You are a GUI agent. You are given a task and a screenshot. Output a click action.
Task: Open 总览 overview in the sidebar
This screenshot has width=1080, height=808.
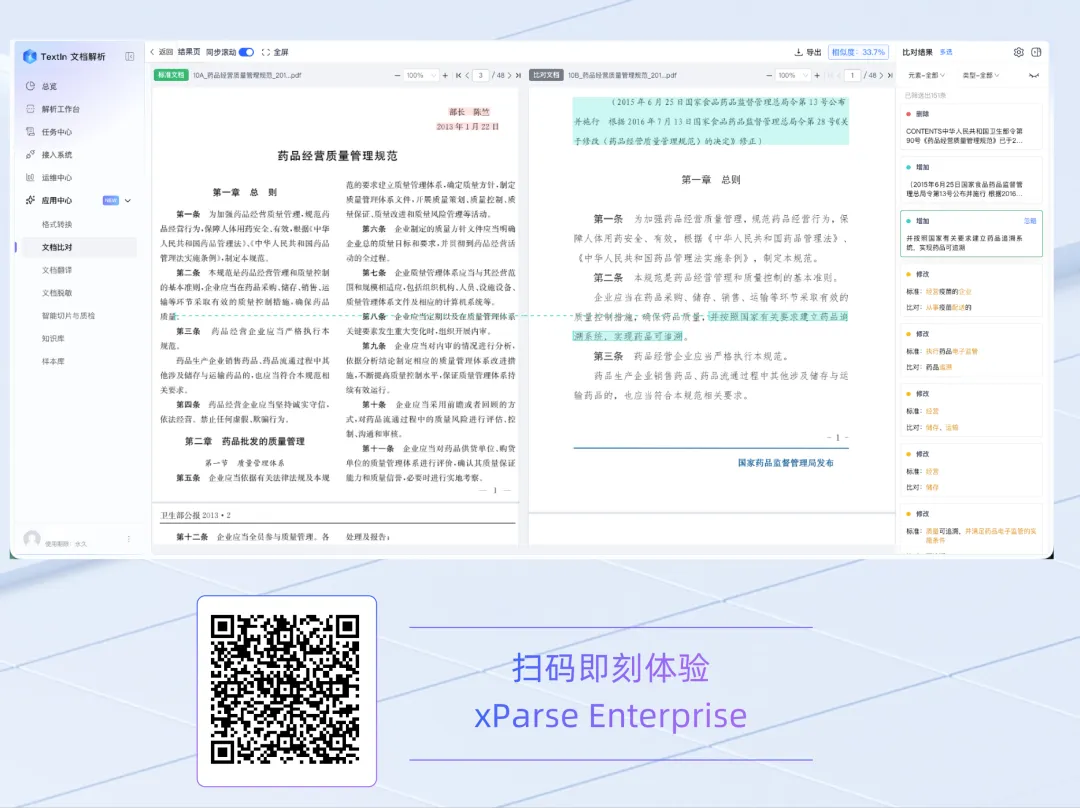tap(50, 86)
